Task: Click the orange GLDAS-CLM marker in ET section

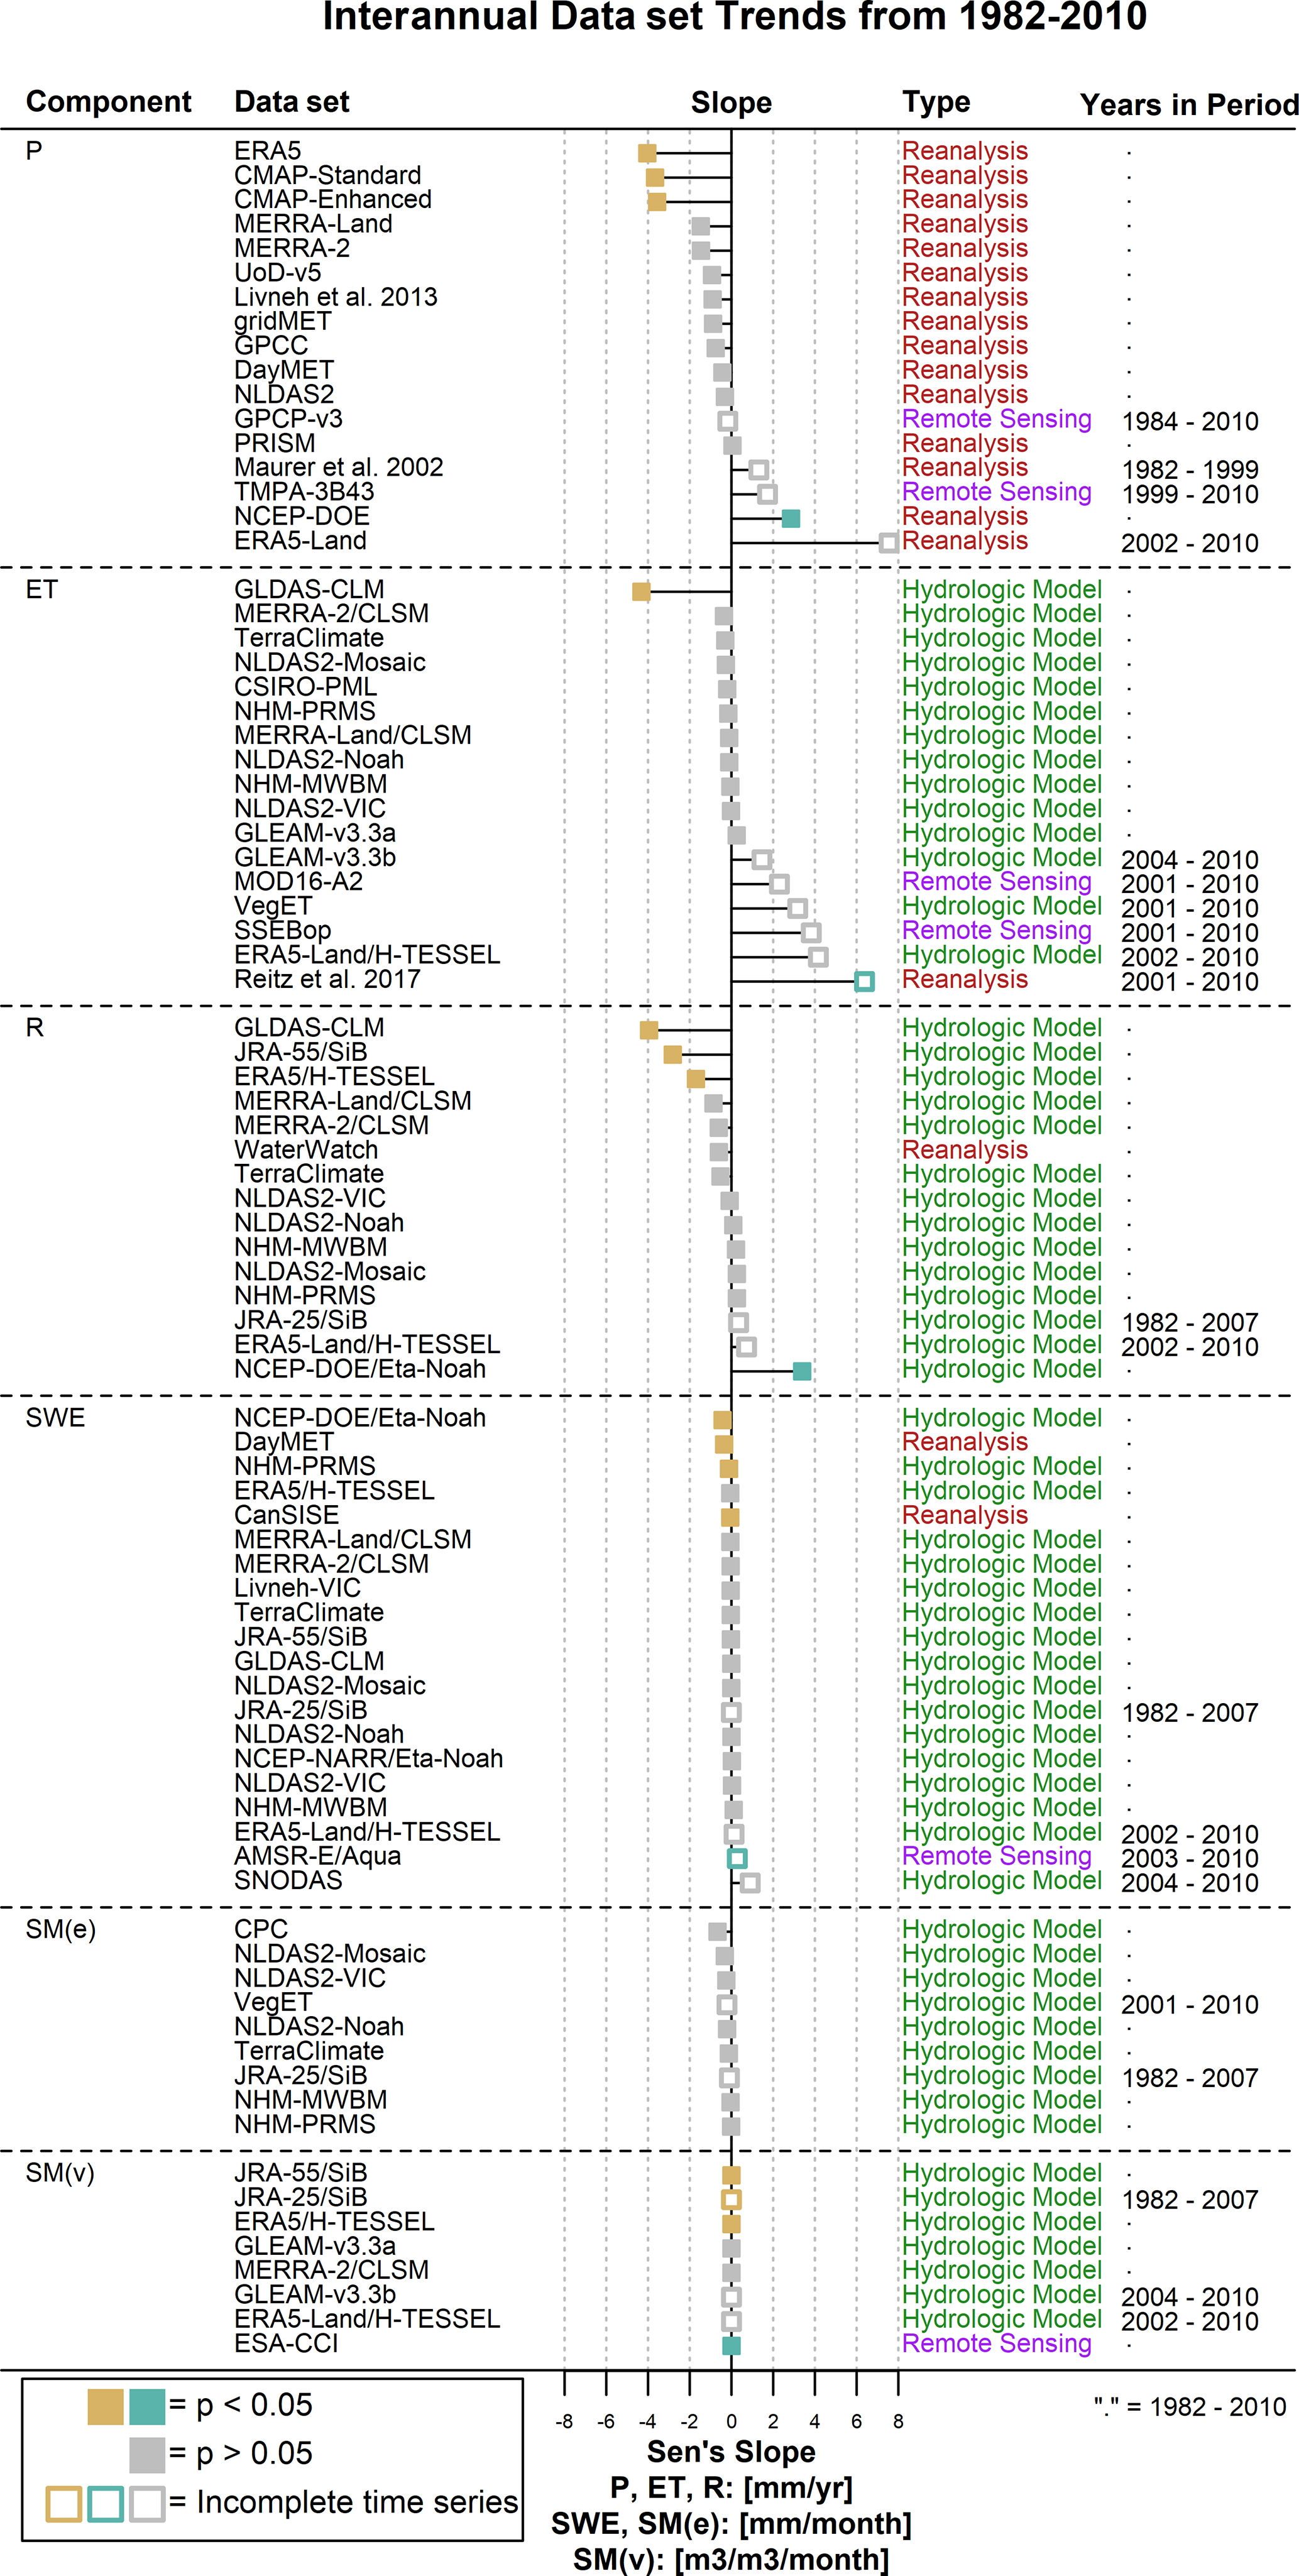Action: [641, 591]
